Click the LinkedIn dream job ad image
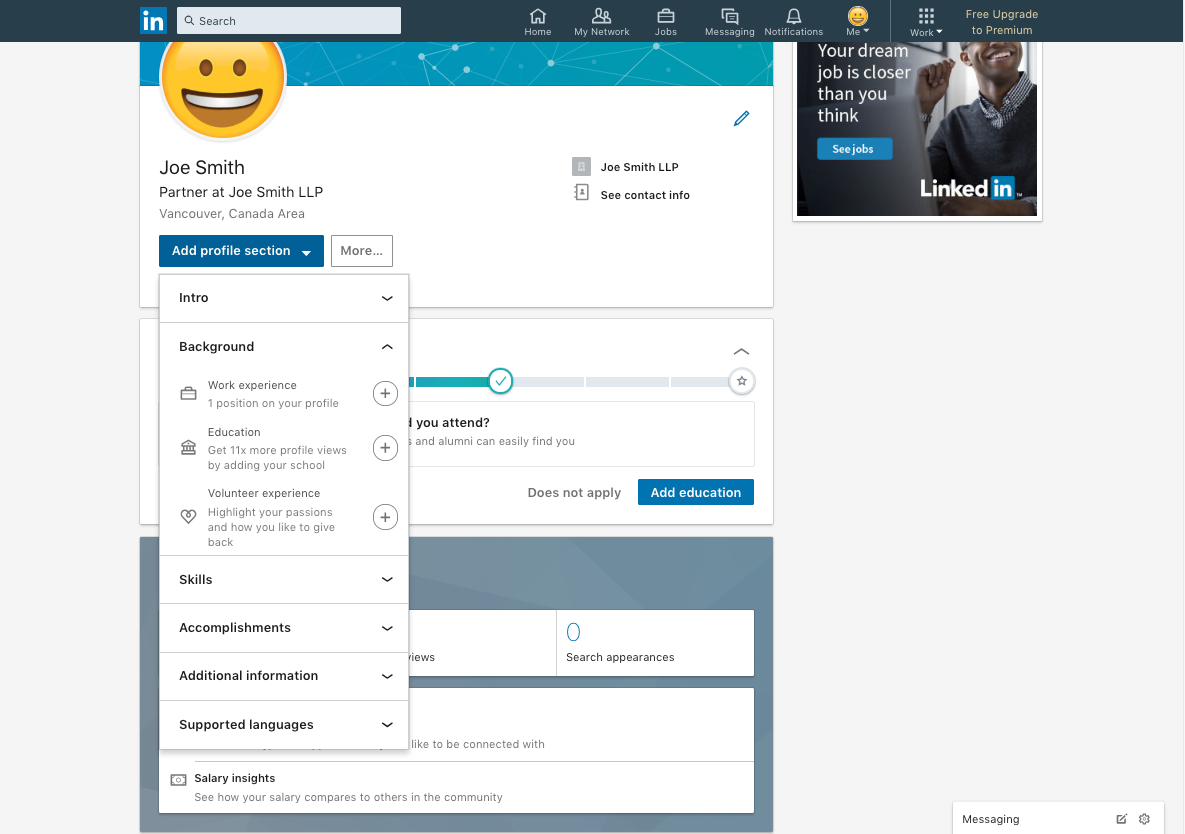 coord(917,129)
